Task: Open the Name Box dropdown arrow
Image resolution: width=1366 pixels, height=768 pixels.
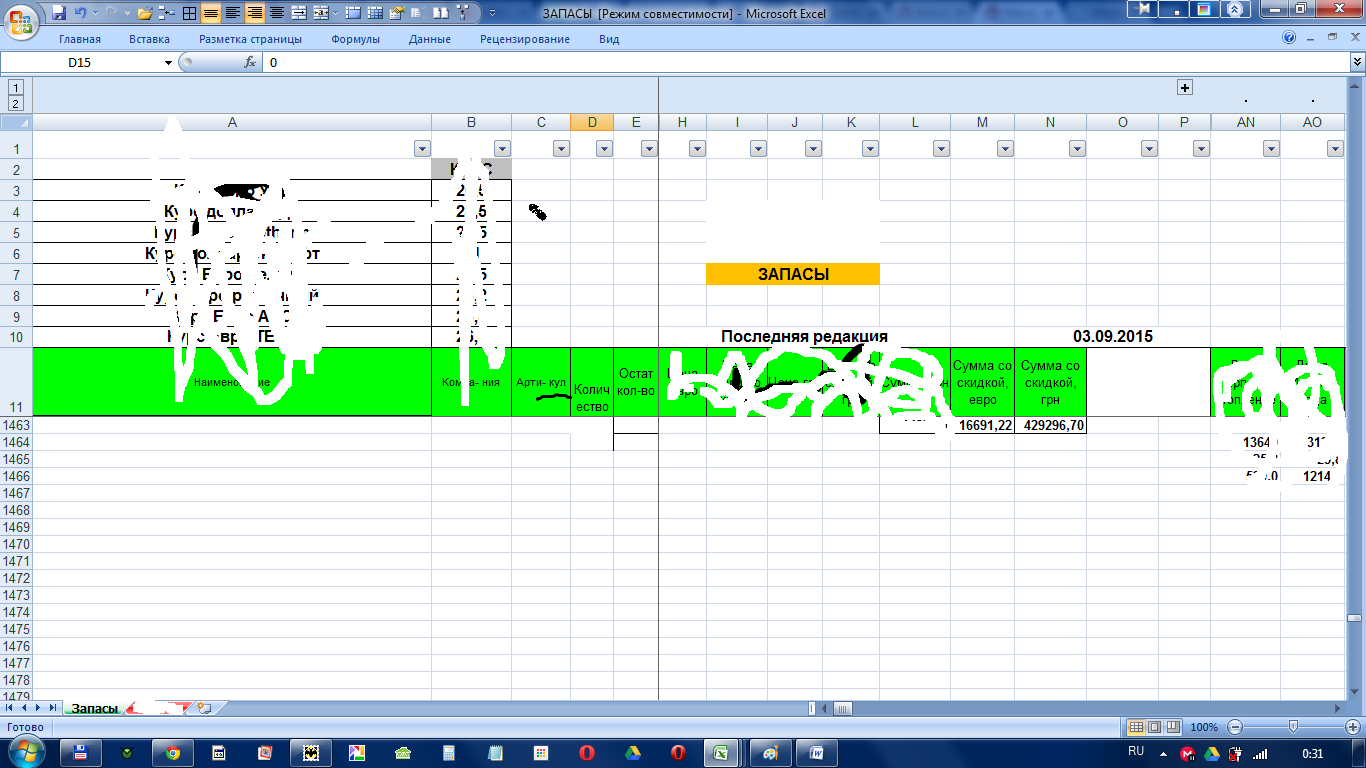Action: (x=168, y=62)
